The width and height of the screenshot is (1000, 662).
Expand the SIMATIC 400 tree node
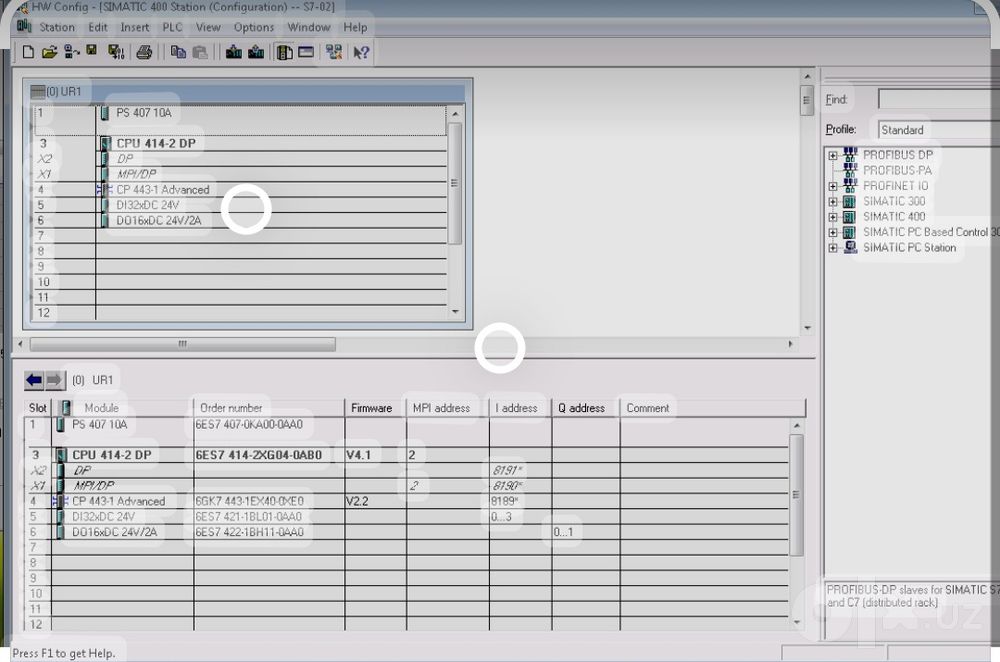pyautogui.click(x=833, y=217)
